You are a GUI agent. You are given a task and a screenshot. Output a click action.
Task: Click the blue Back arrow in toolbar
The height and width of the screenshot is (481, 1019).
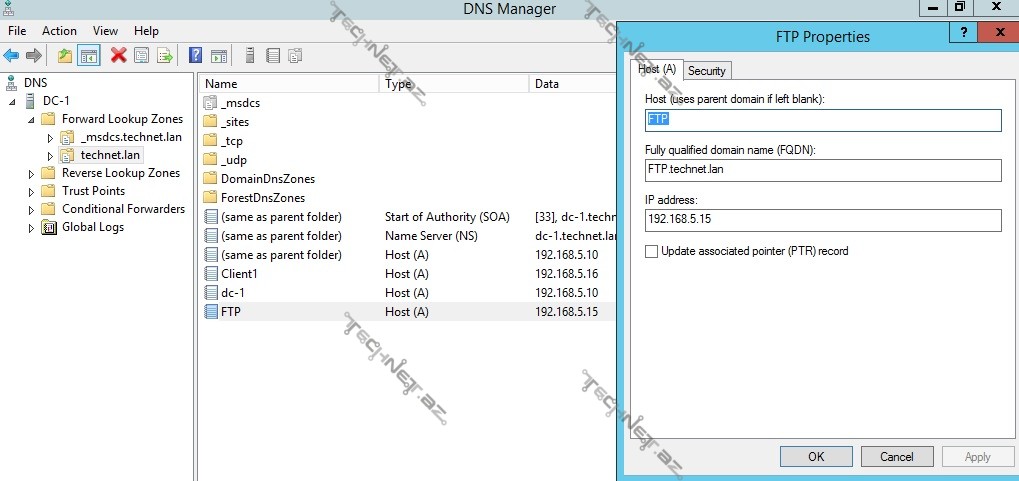pyautogui.click(x=11, y=55)
